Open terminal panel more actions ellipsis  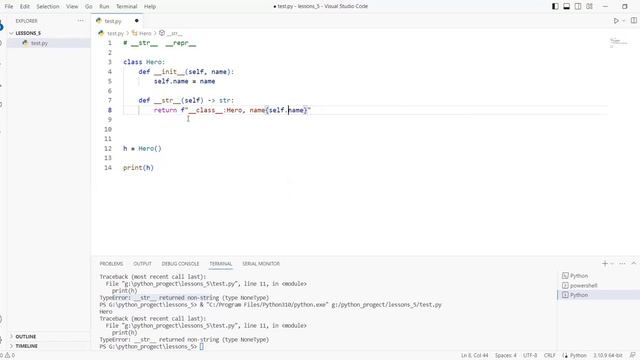(x=622, y=264)
